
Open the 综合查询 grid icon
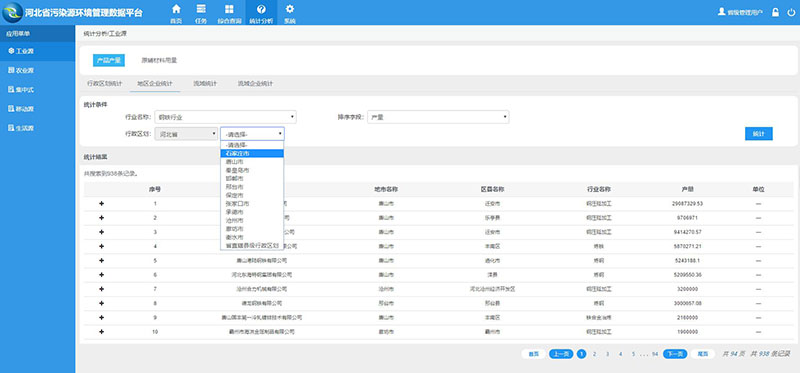click(229, 13)
